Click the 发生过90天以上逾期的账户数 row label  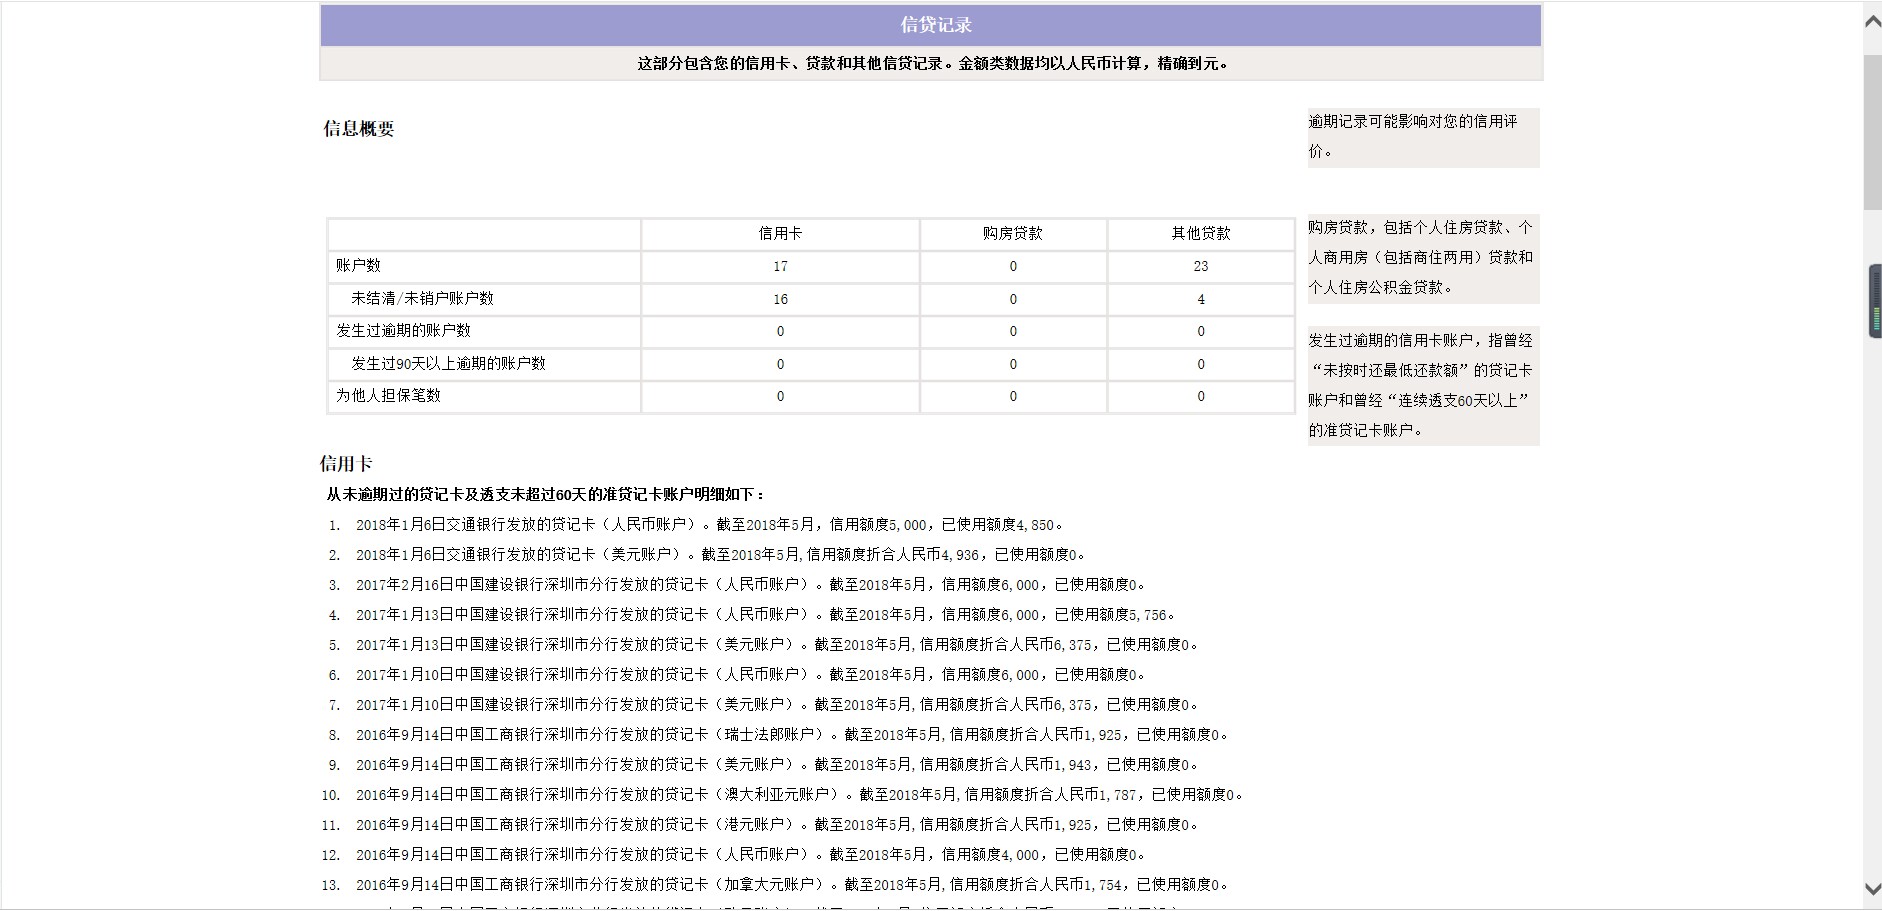[x=448, y=364]
